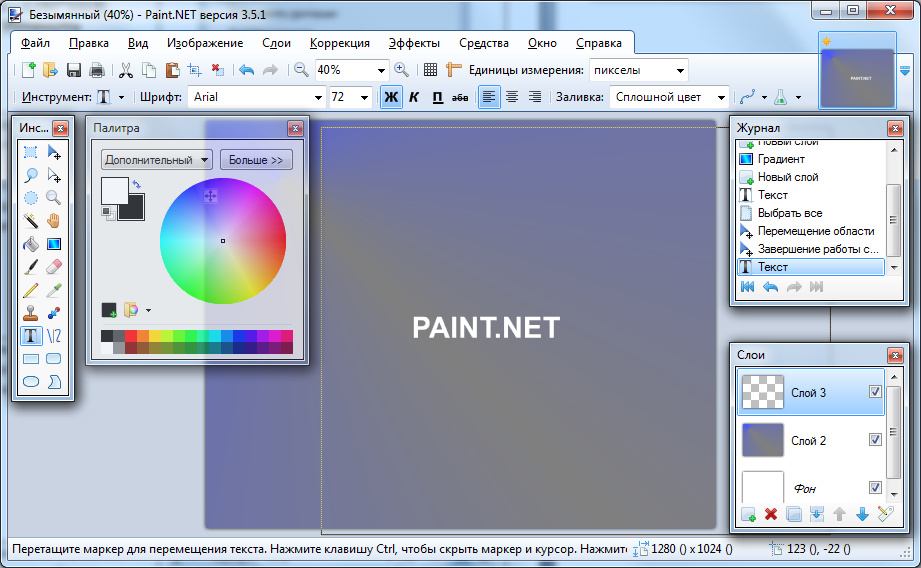Select the Ellipse shape tool

click(31, 382)
